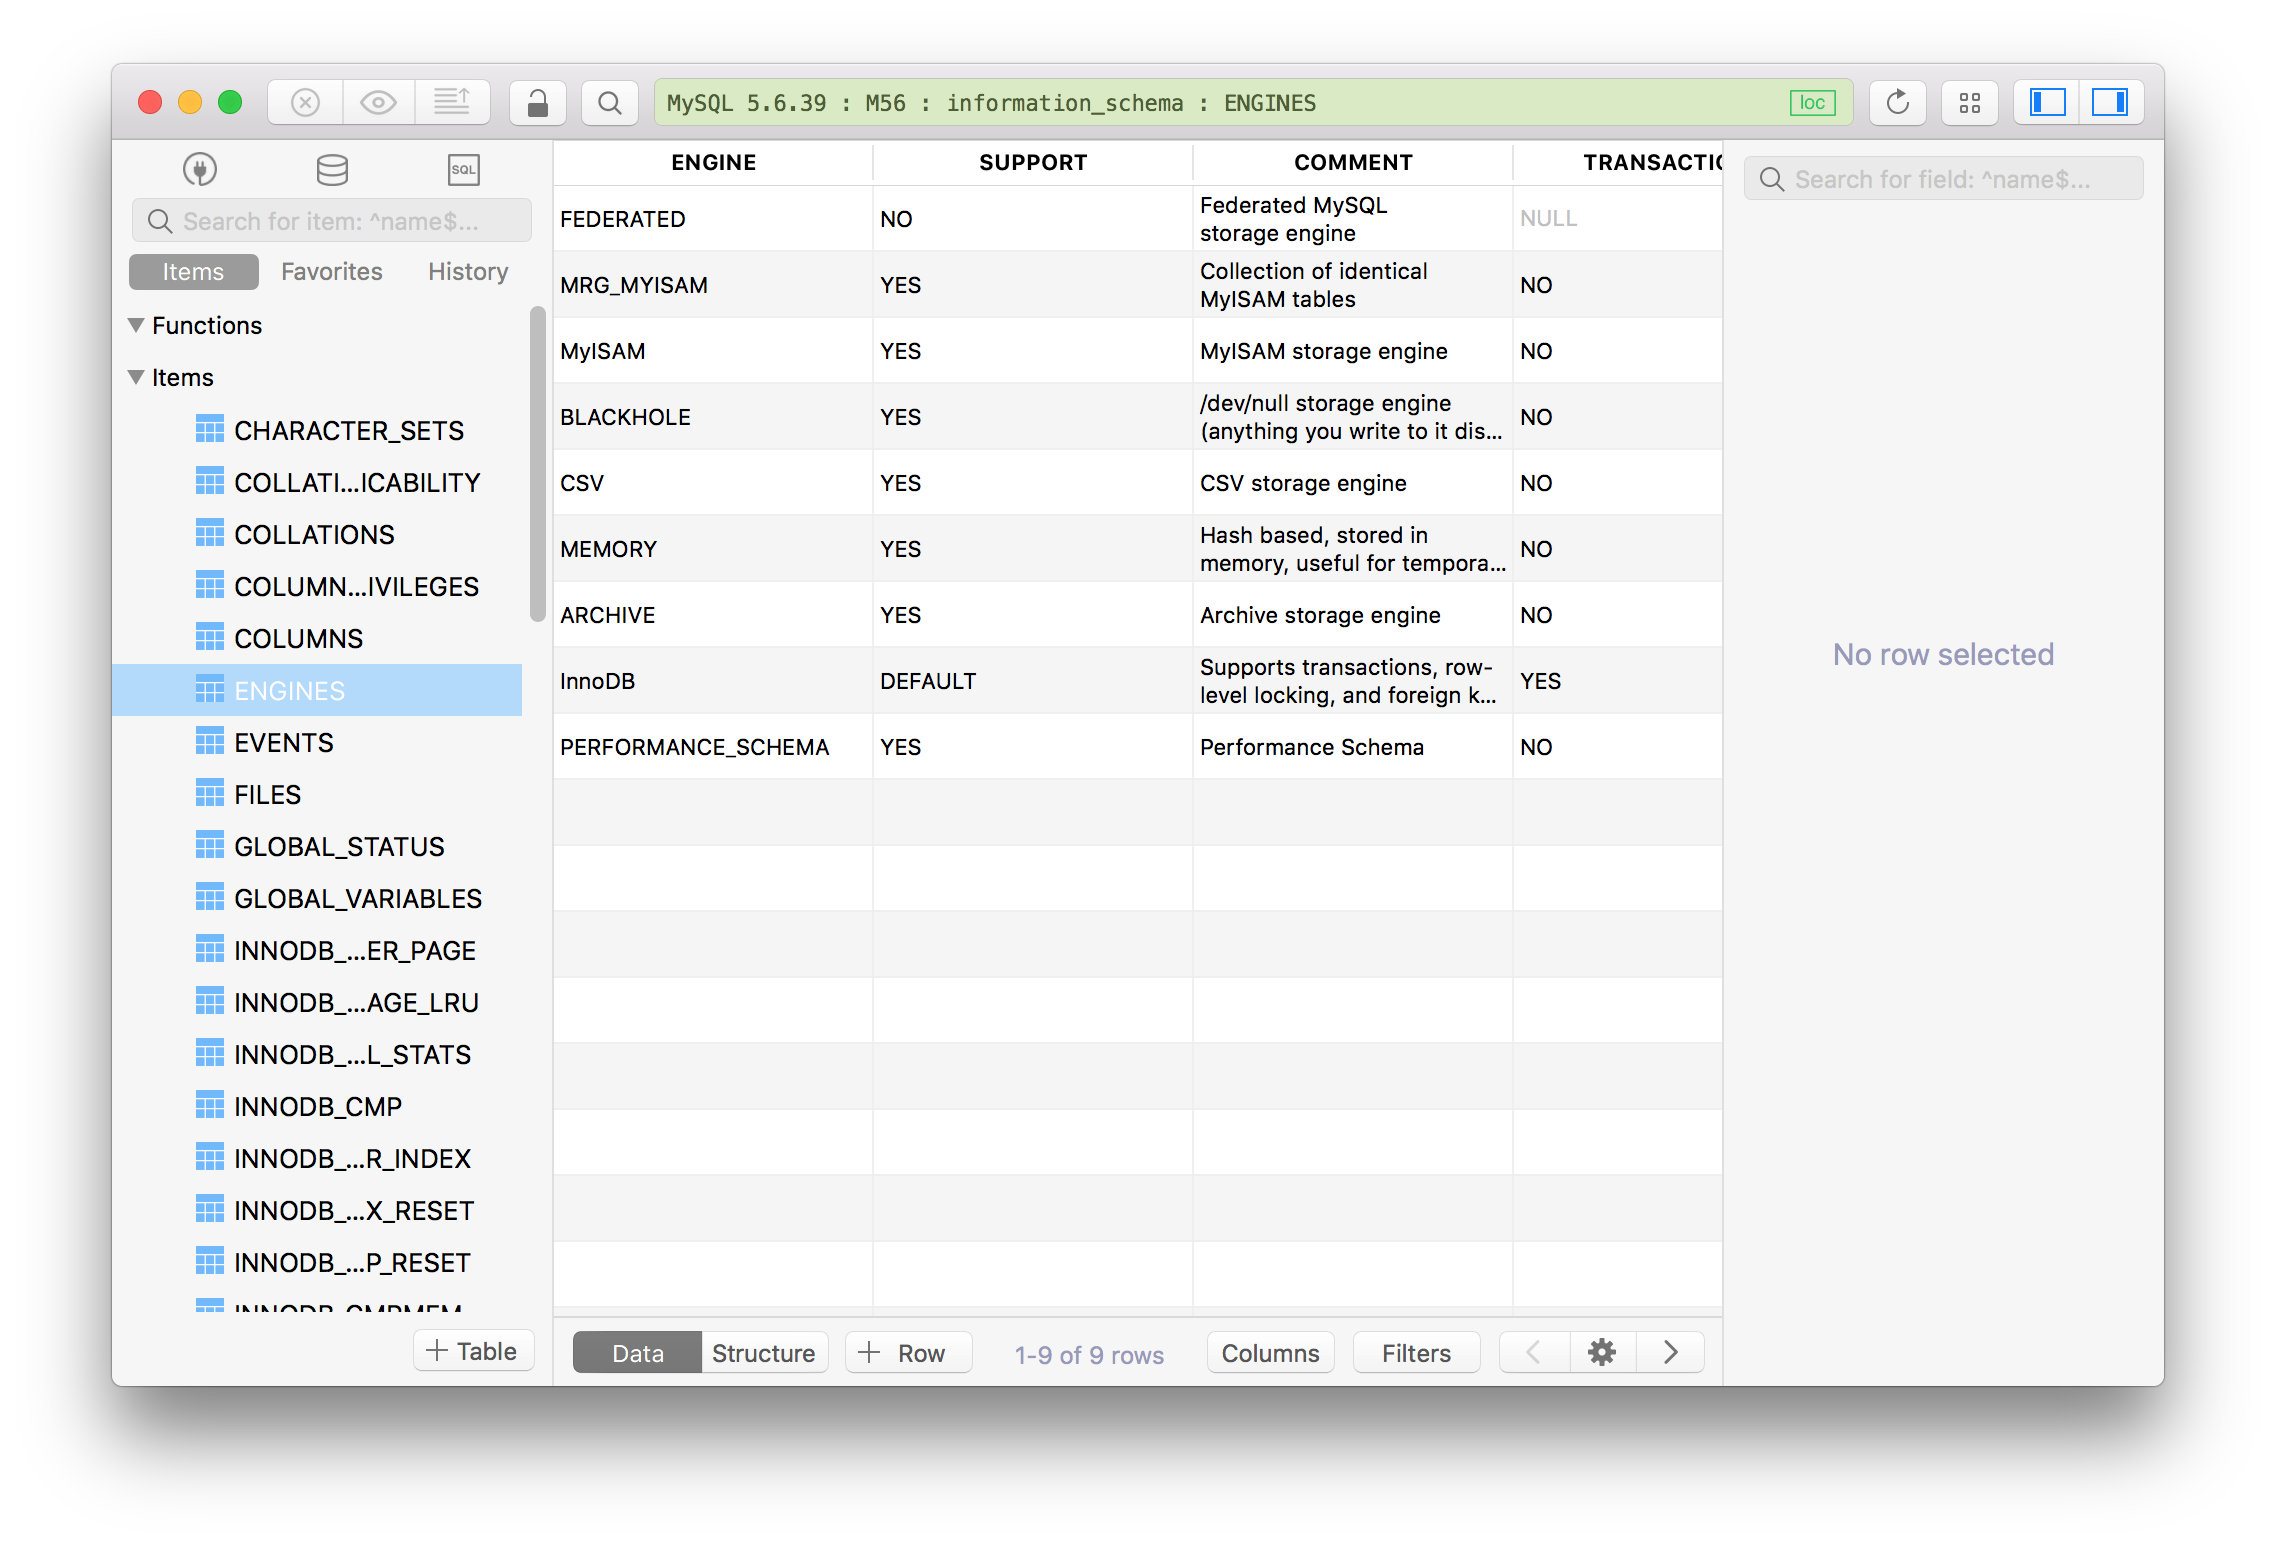The width and height of the screenshot is (2276, 1546).
Task: Switch to the Structure tab
Action: (x=763, y=1353)
